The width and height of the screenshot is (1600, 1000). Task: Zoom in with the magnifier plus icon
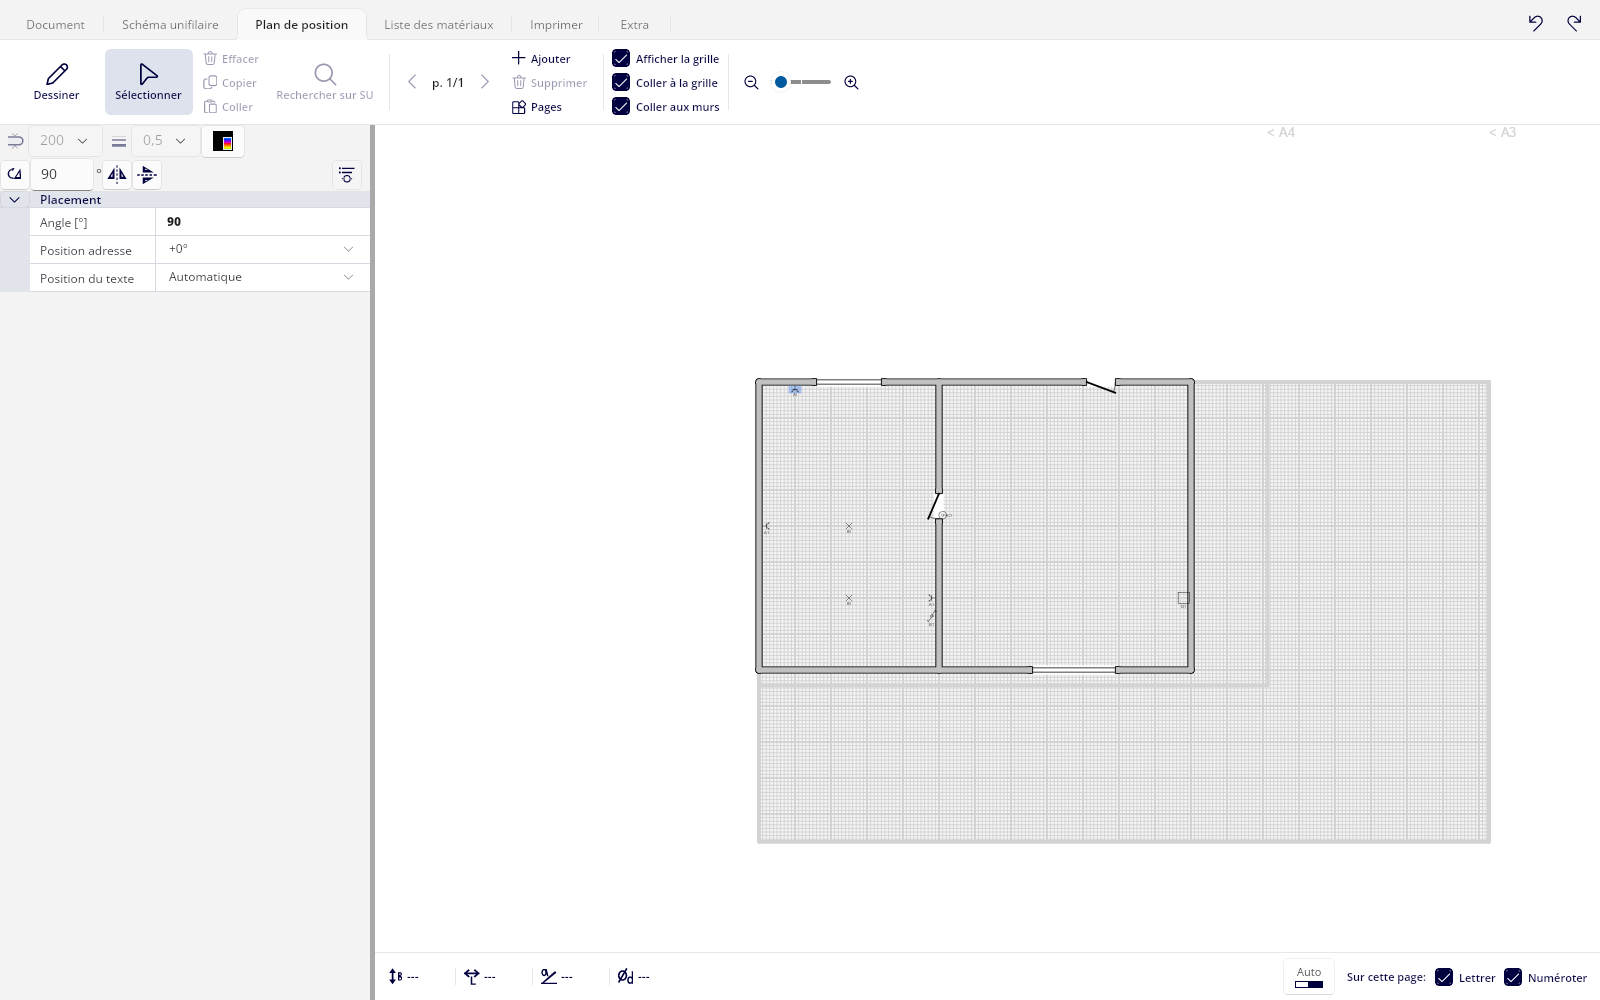(x=851, y=83)
